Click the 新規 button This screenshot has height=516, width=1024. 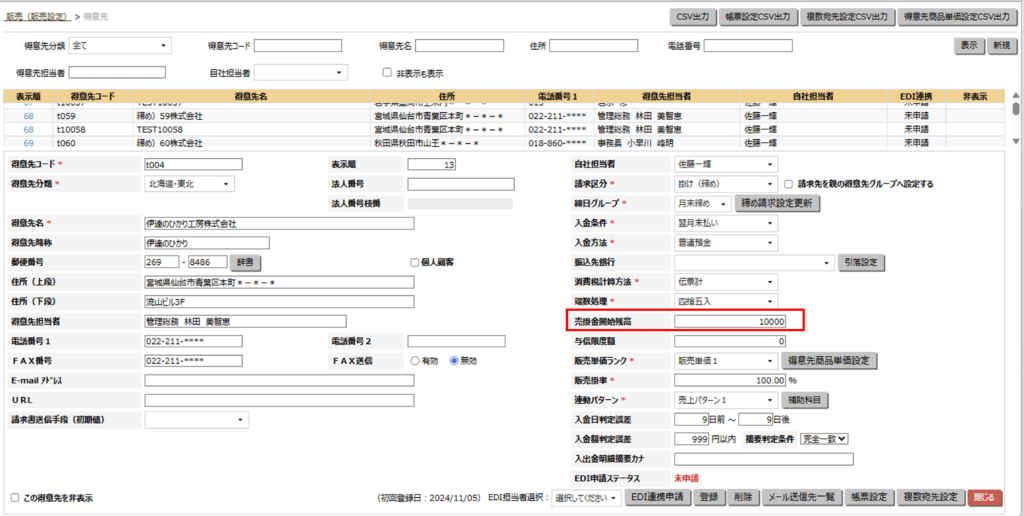(1002, 46)
